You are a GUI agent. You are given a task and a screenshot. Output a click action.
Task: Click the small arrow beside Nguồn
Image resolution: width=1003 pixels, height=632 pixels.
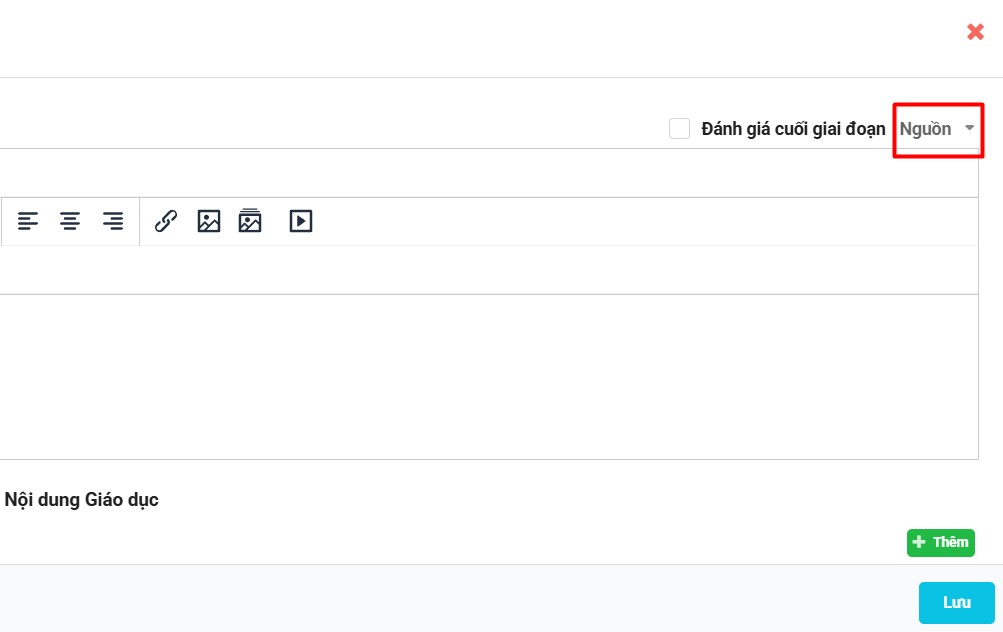[x=969, y=128]
